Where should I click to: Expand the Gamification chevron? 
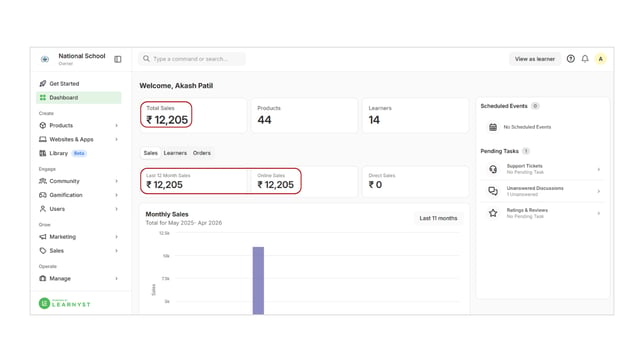[x=117, y=195]
